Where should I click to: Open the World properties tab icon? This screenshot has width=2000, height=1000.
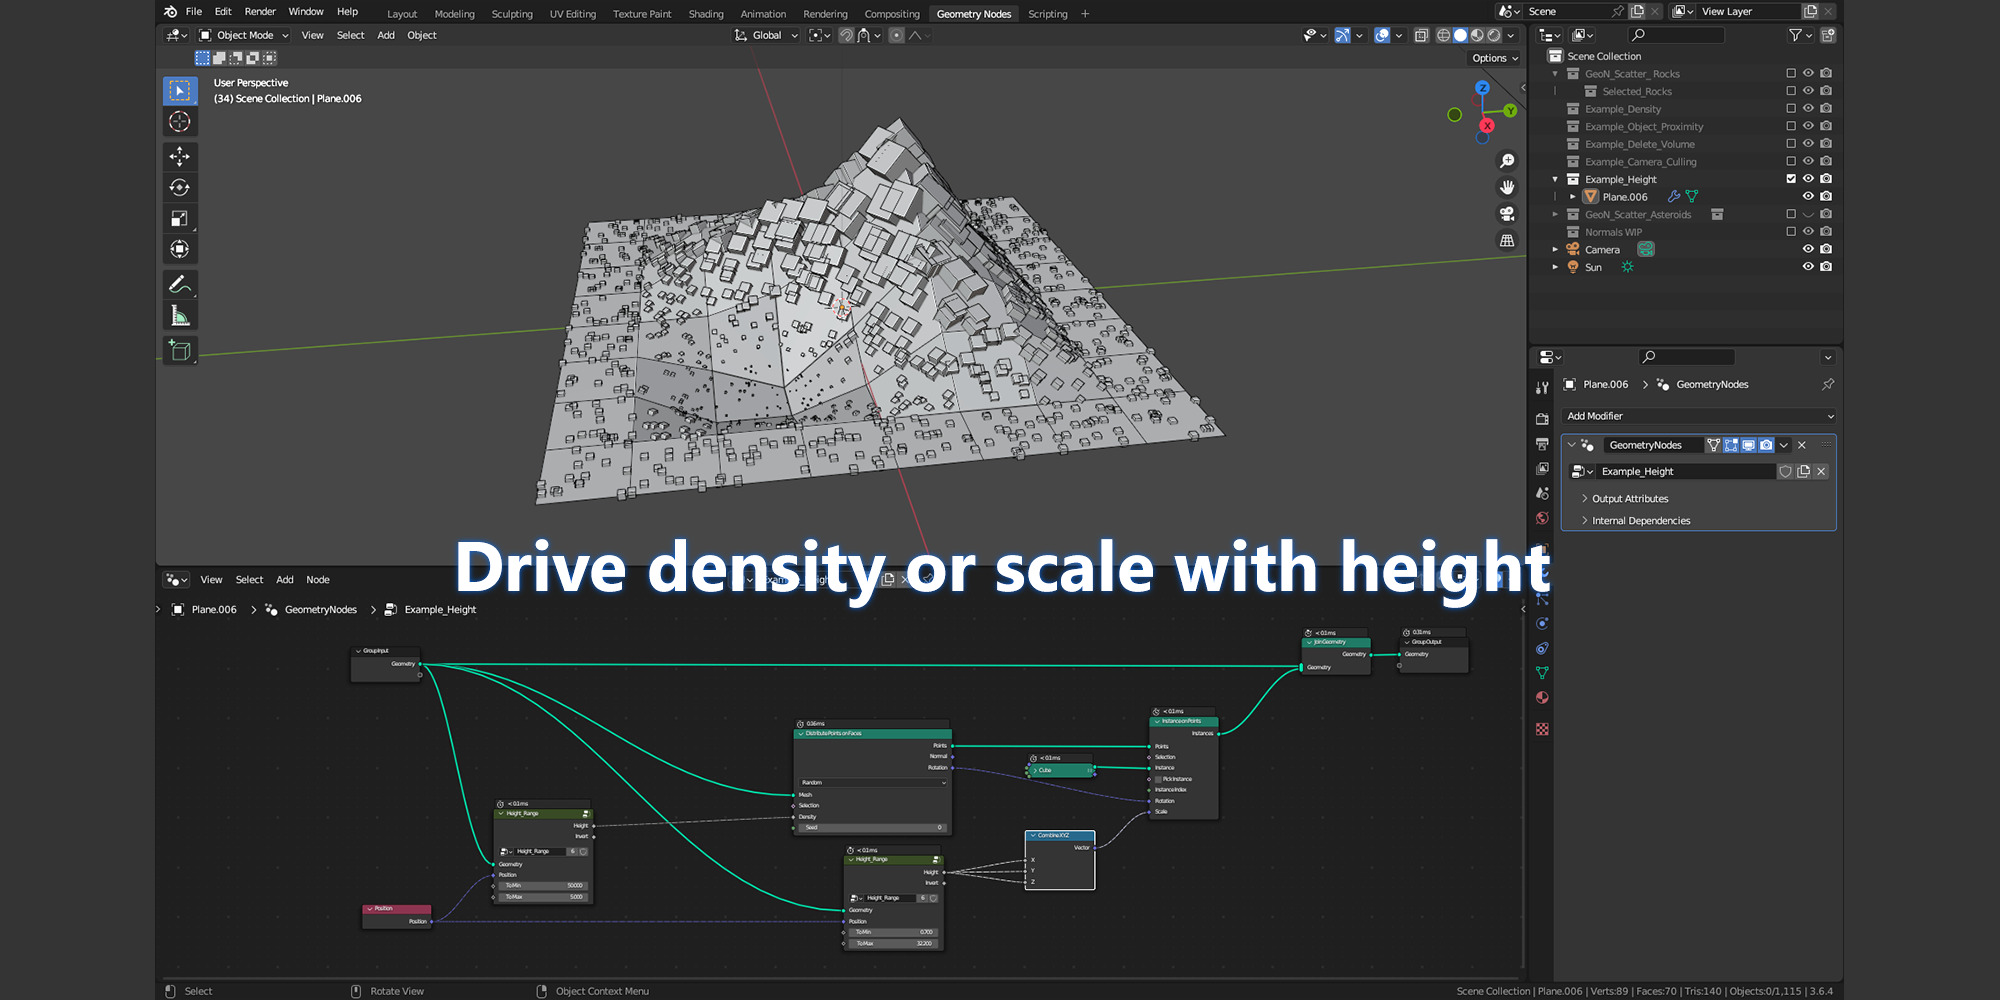click(1542, 518)
